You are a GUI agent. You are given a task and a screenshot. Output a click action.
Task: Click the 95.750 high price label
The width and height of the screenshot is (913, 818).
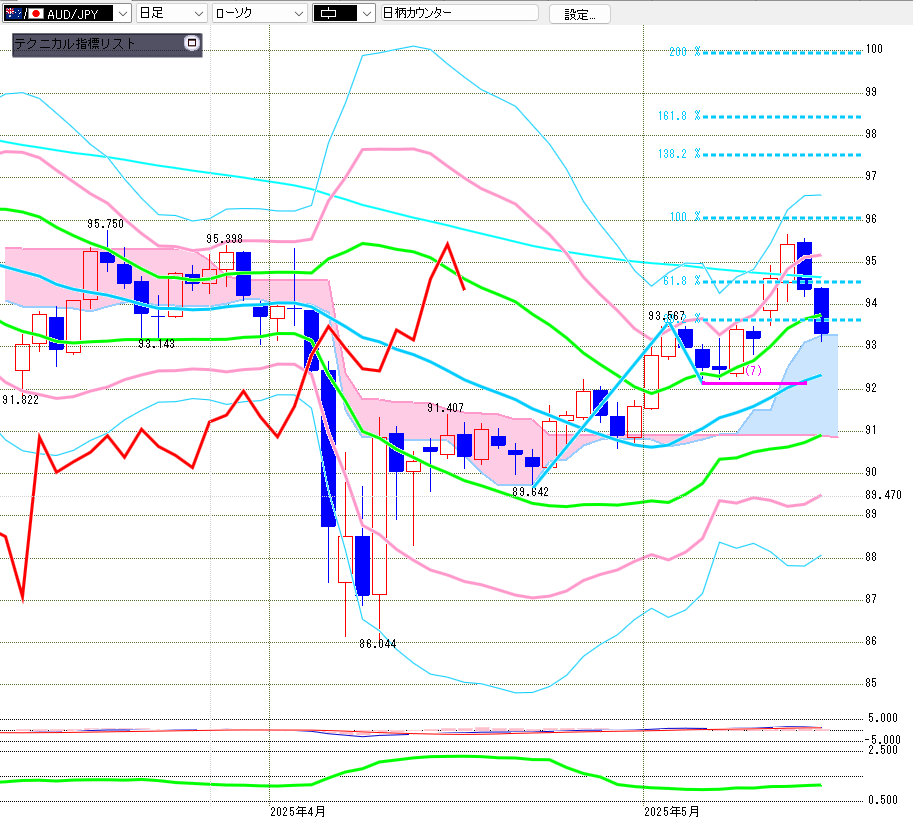click(x=105, y=224)
